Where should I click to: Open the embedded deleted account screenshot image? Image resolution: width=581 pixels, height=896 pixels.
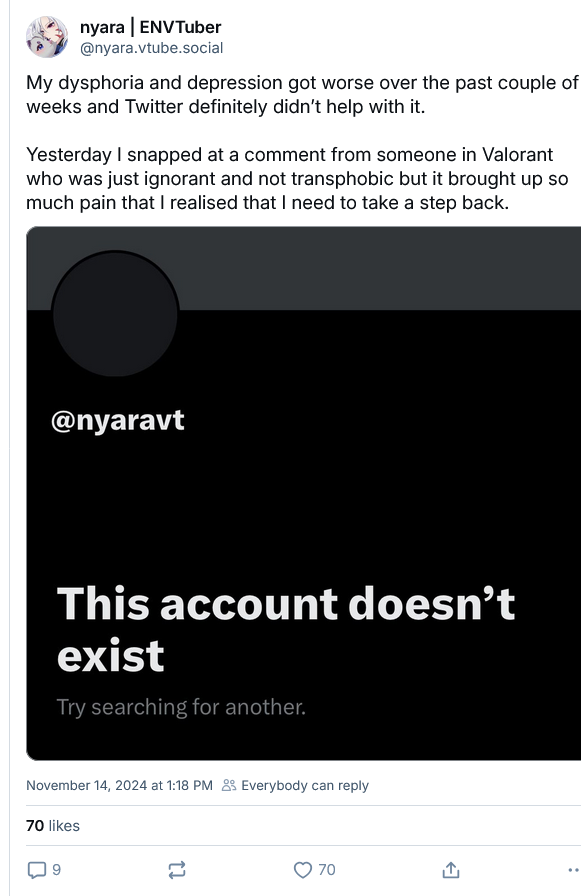(304, 493)
